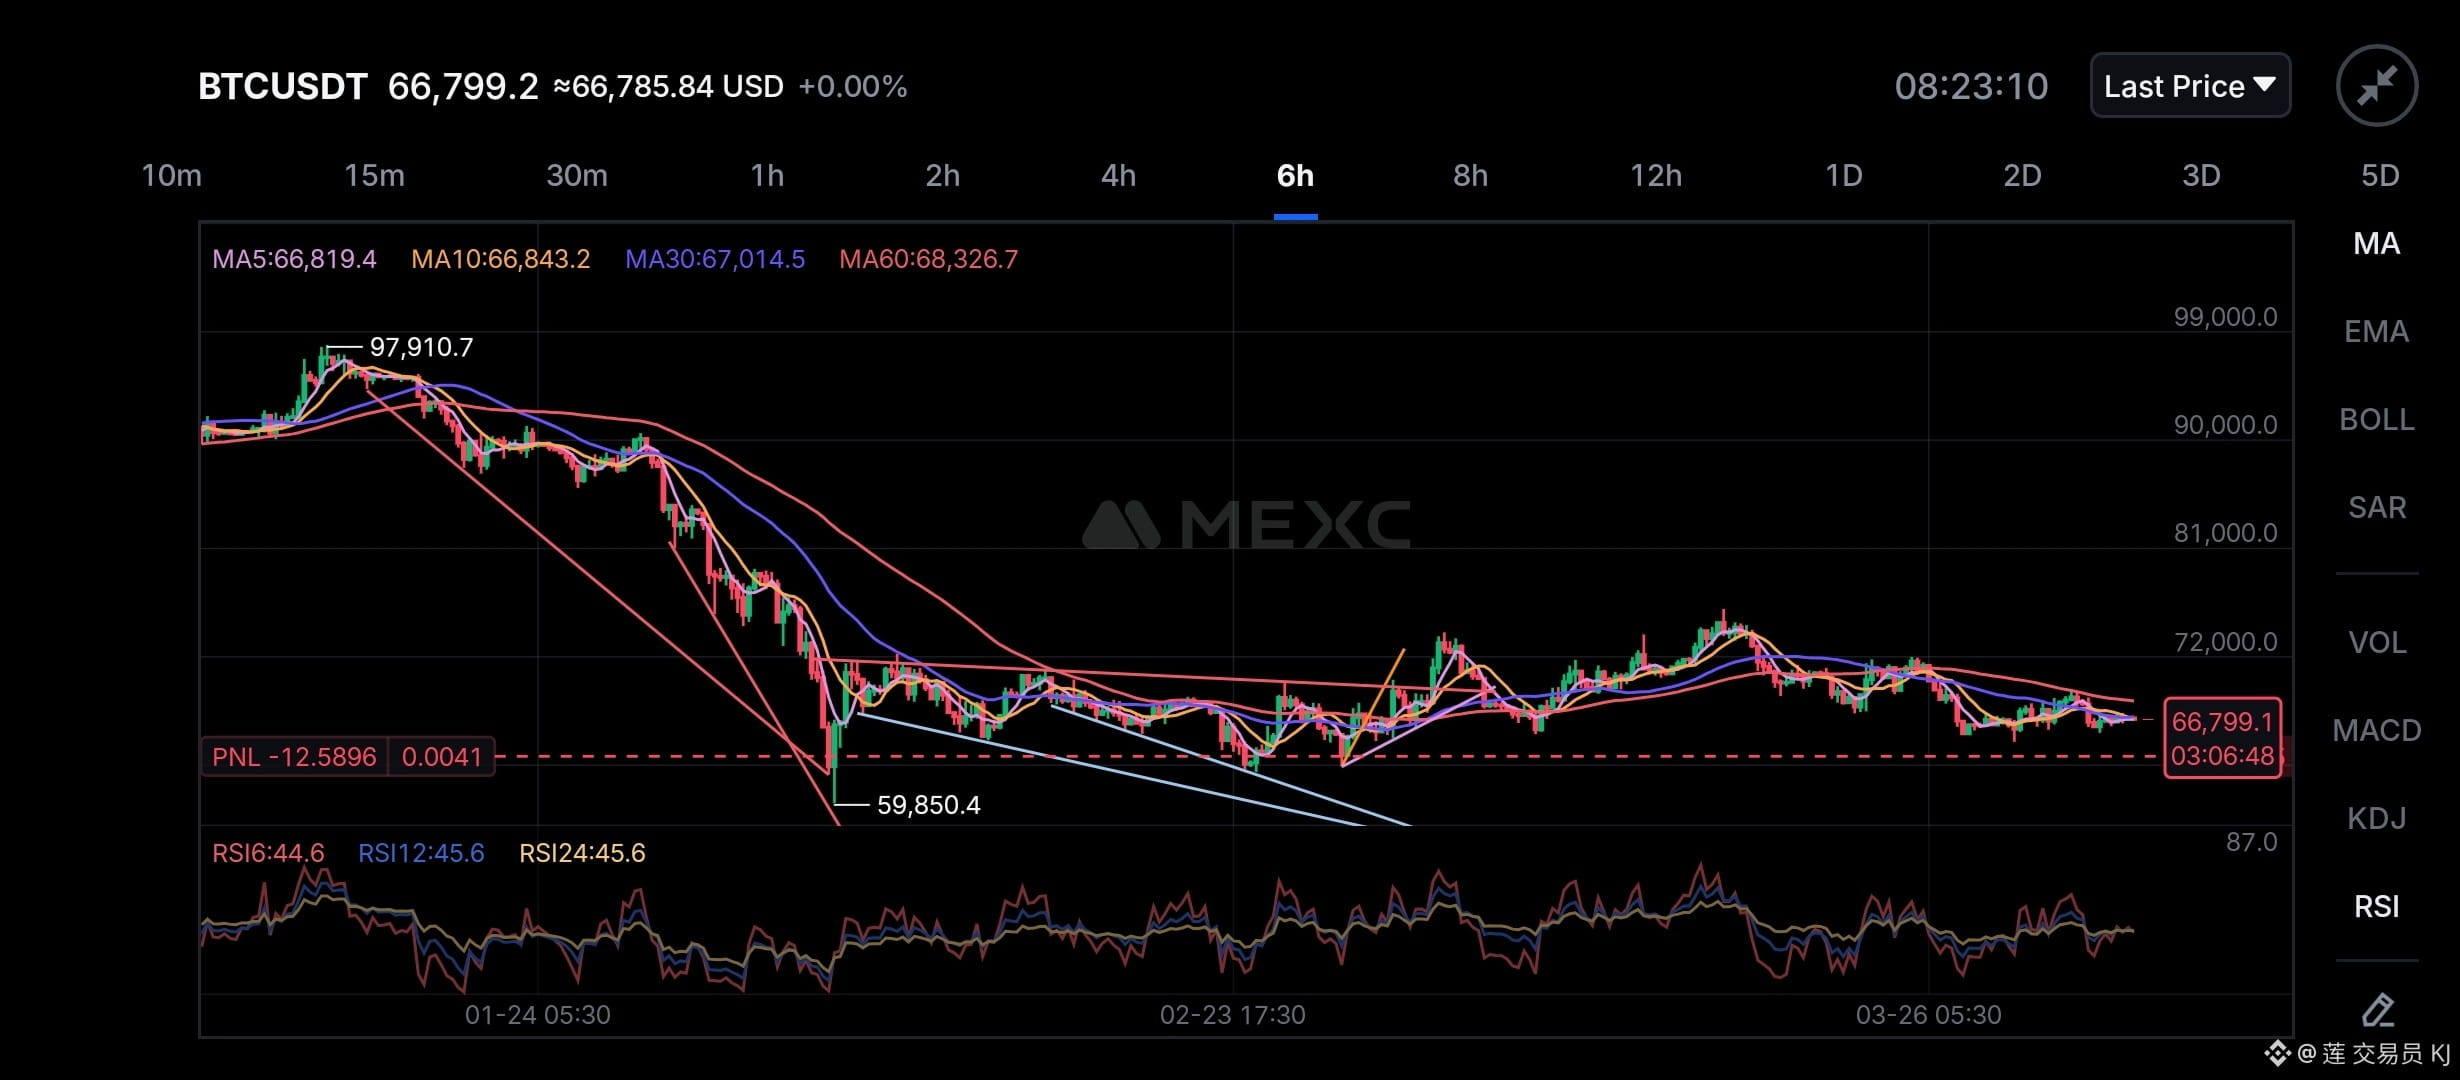Switch chart to 5D timeframe
The width and height of the screenshot is (2460, 1080).
tap(2380, 176)
